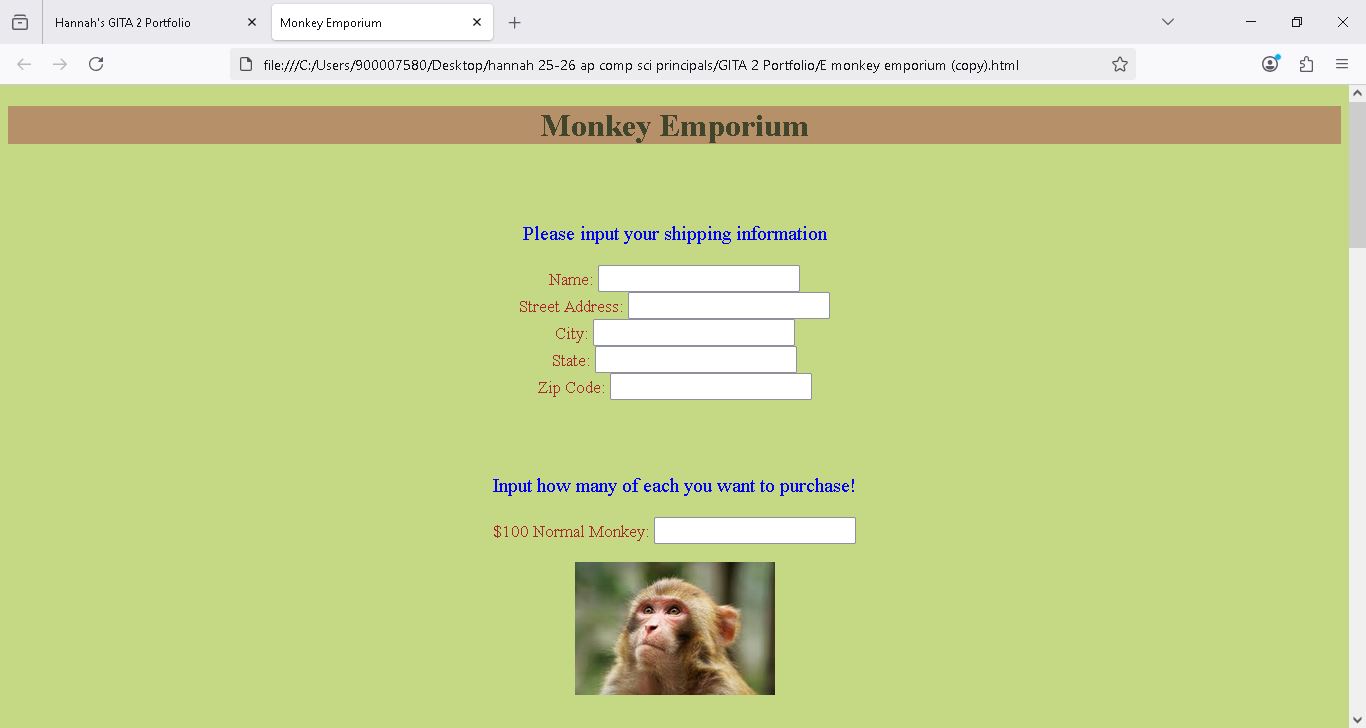Open new tab with plus icon
The image size is (1366, 728).
514,22
